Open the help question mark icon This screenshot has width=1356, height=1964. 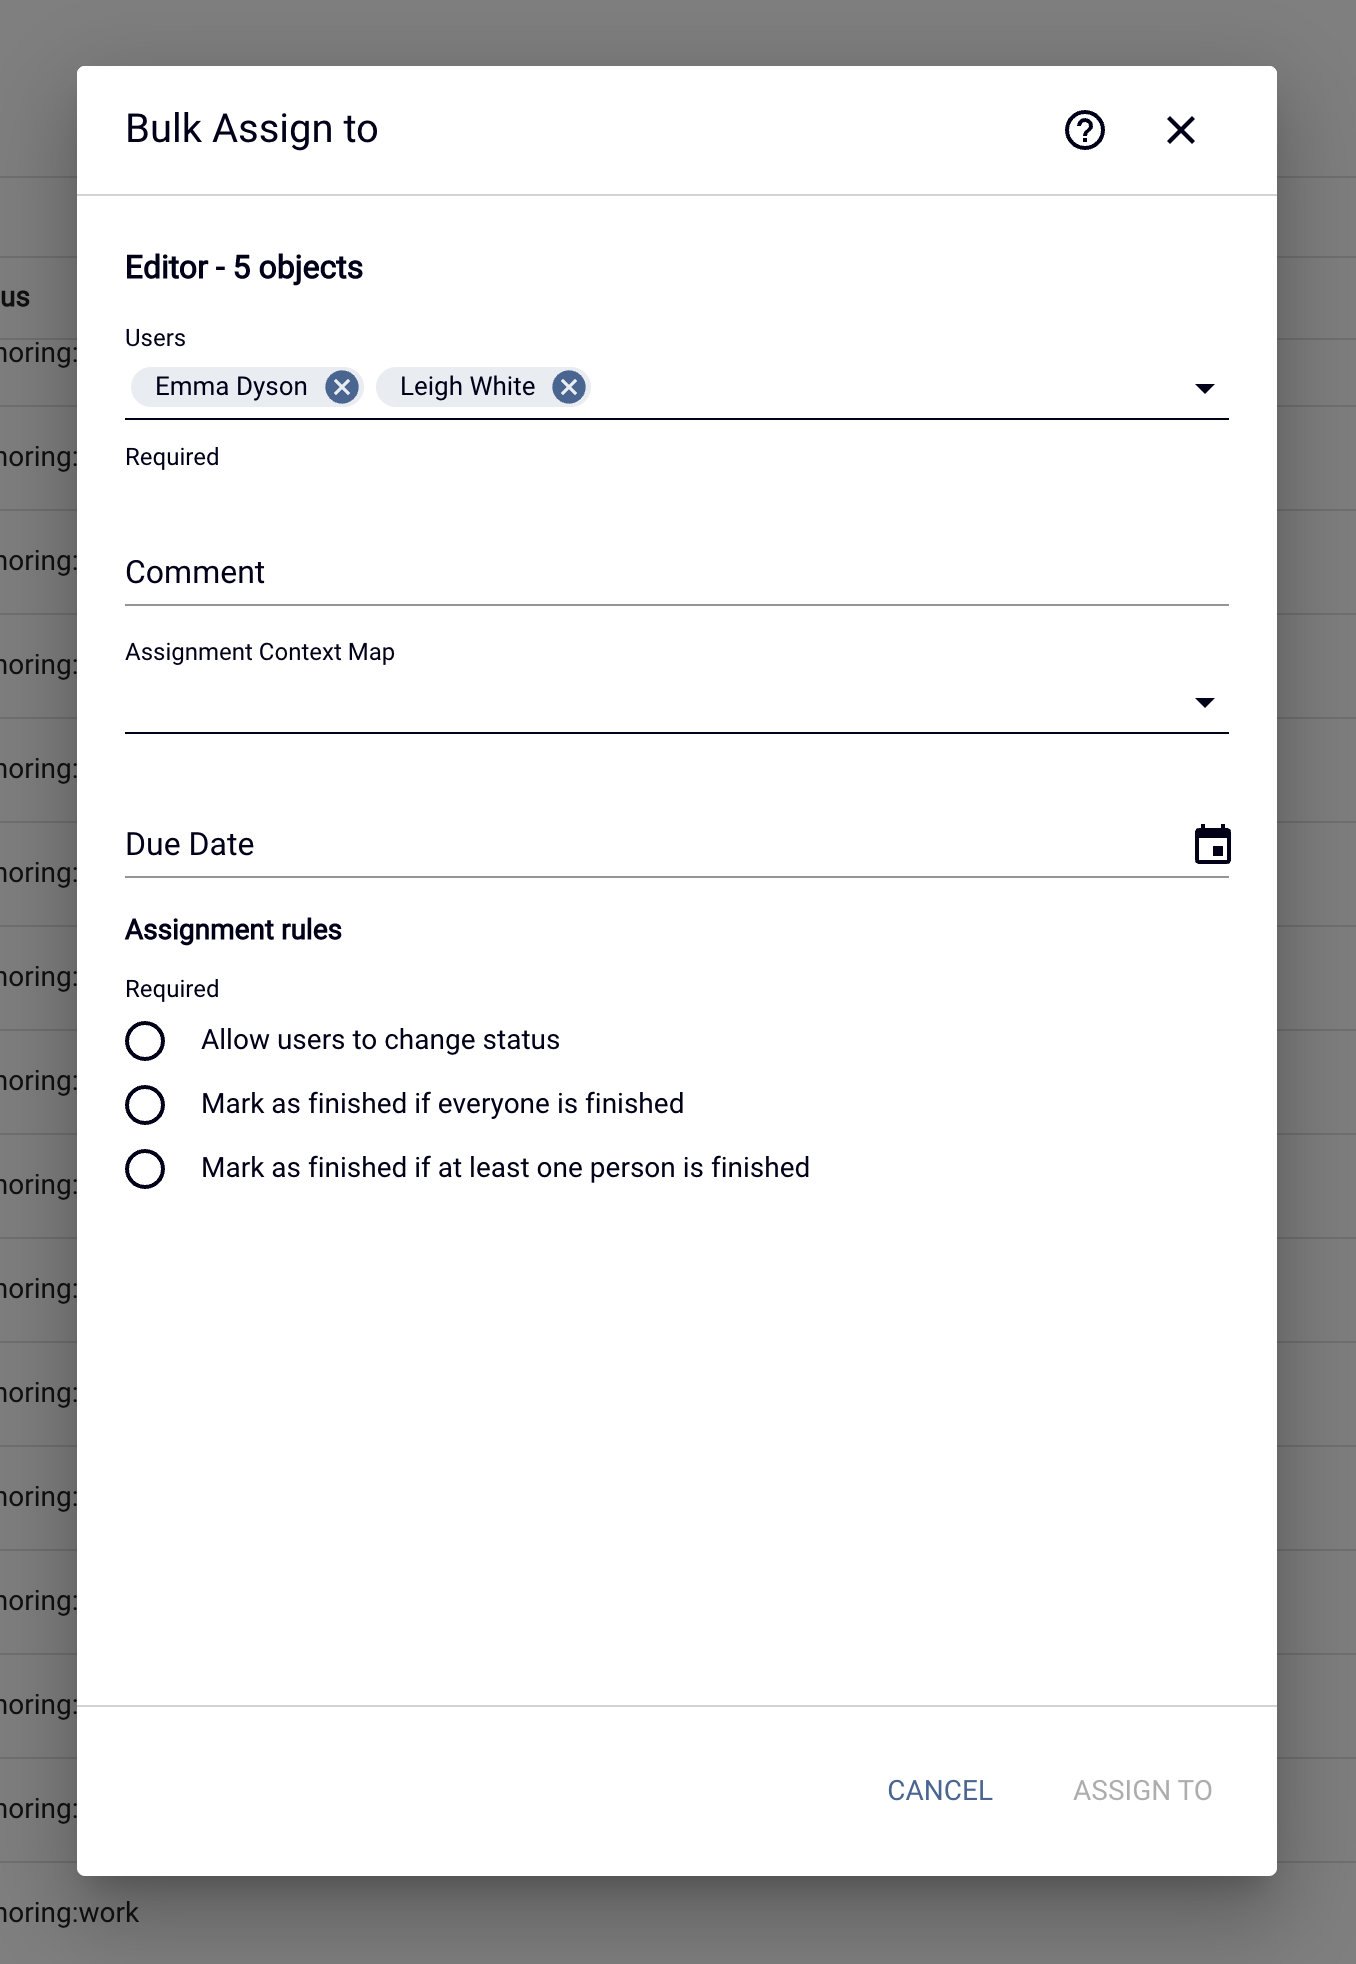[1084, 130]
